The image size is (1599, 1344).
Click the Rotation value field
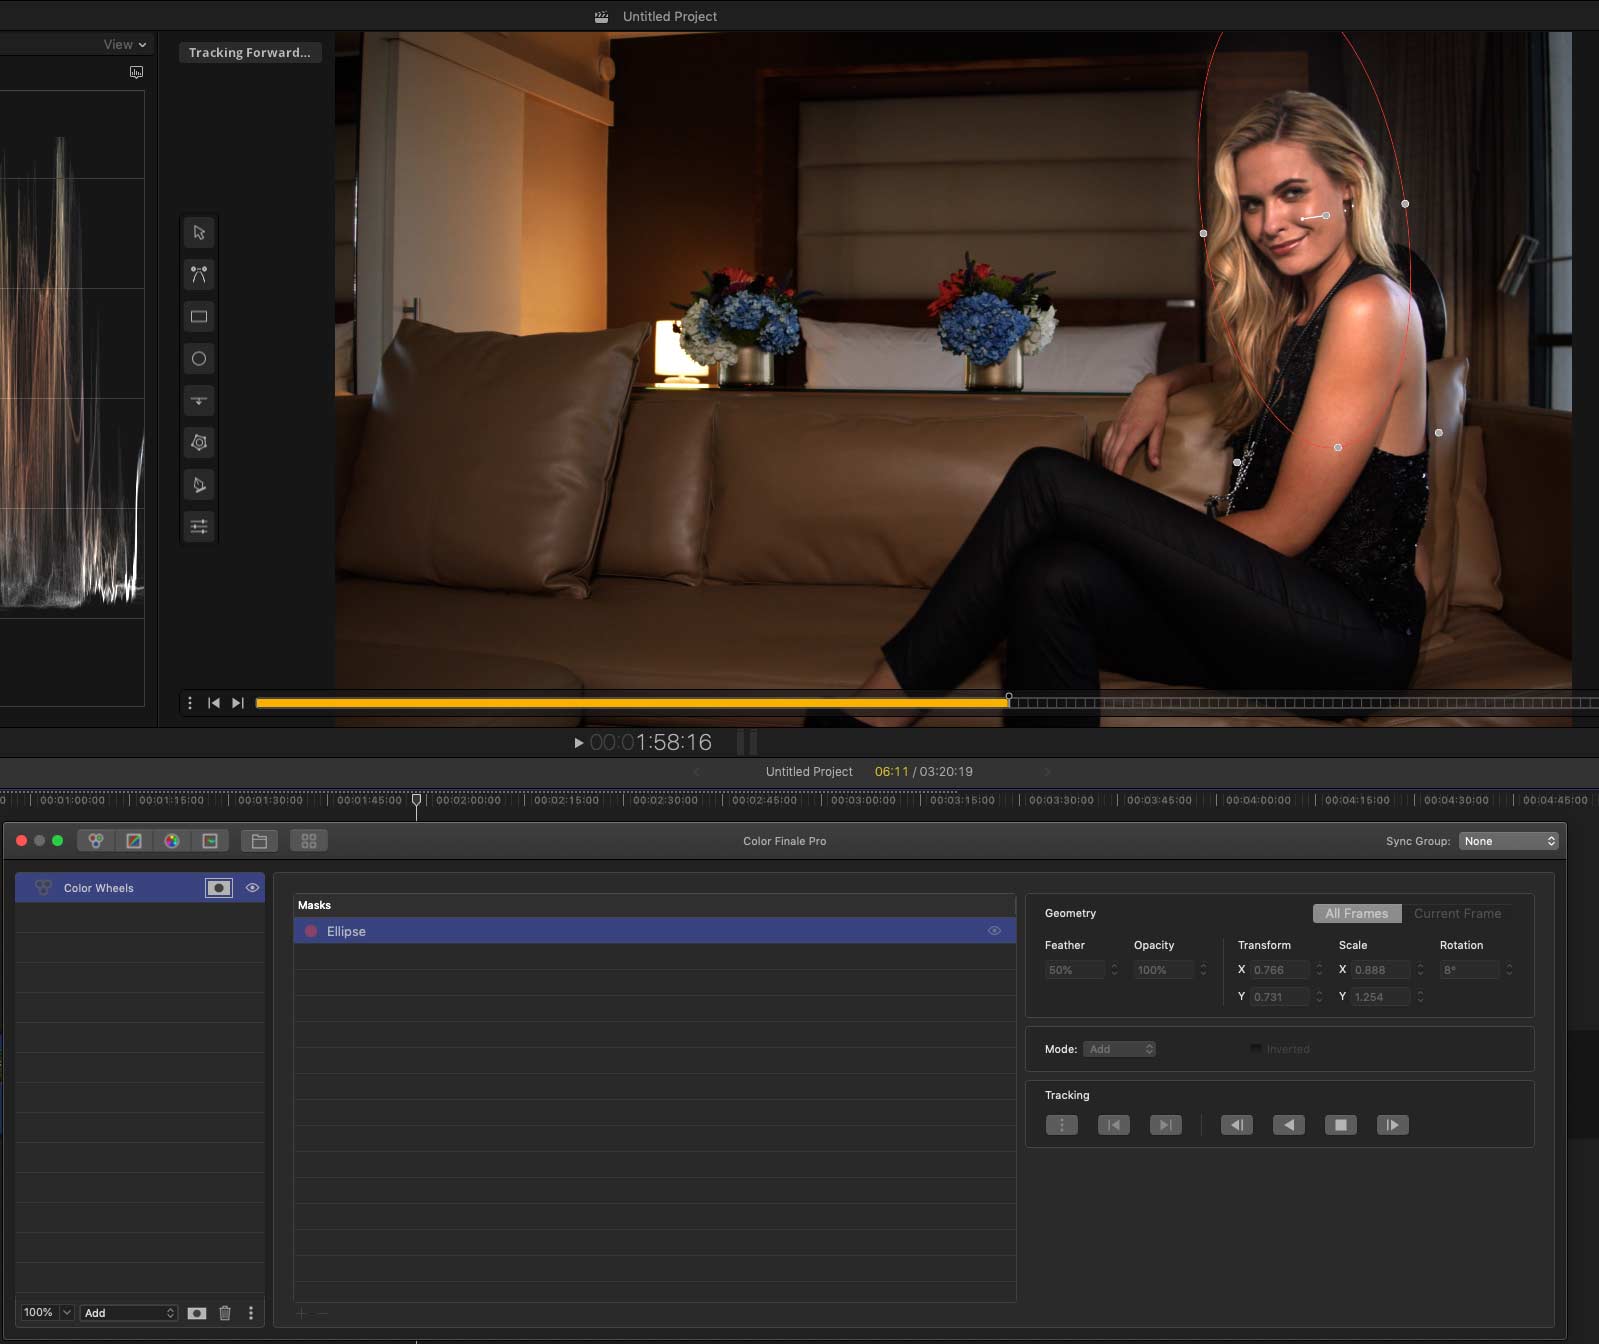pyautogui.click(x=1469, y=970)
